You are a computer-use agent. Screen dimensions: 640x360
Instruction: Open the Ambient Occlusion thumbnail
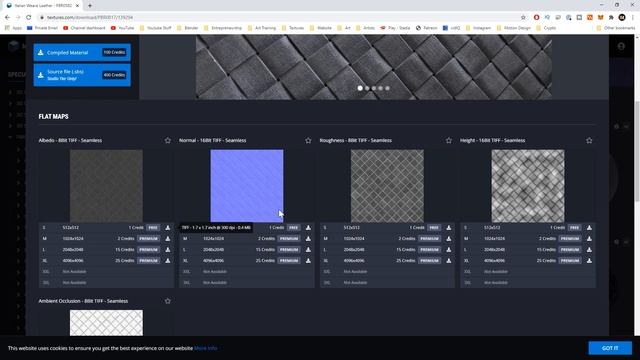(106, 323)
